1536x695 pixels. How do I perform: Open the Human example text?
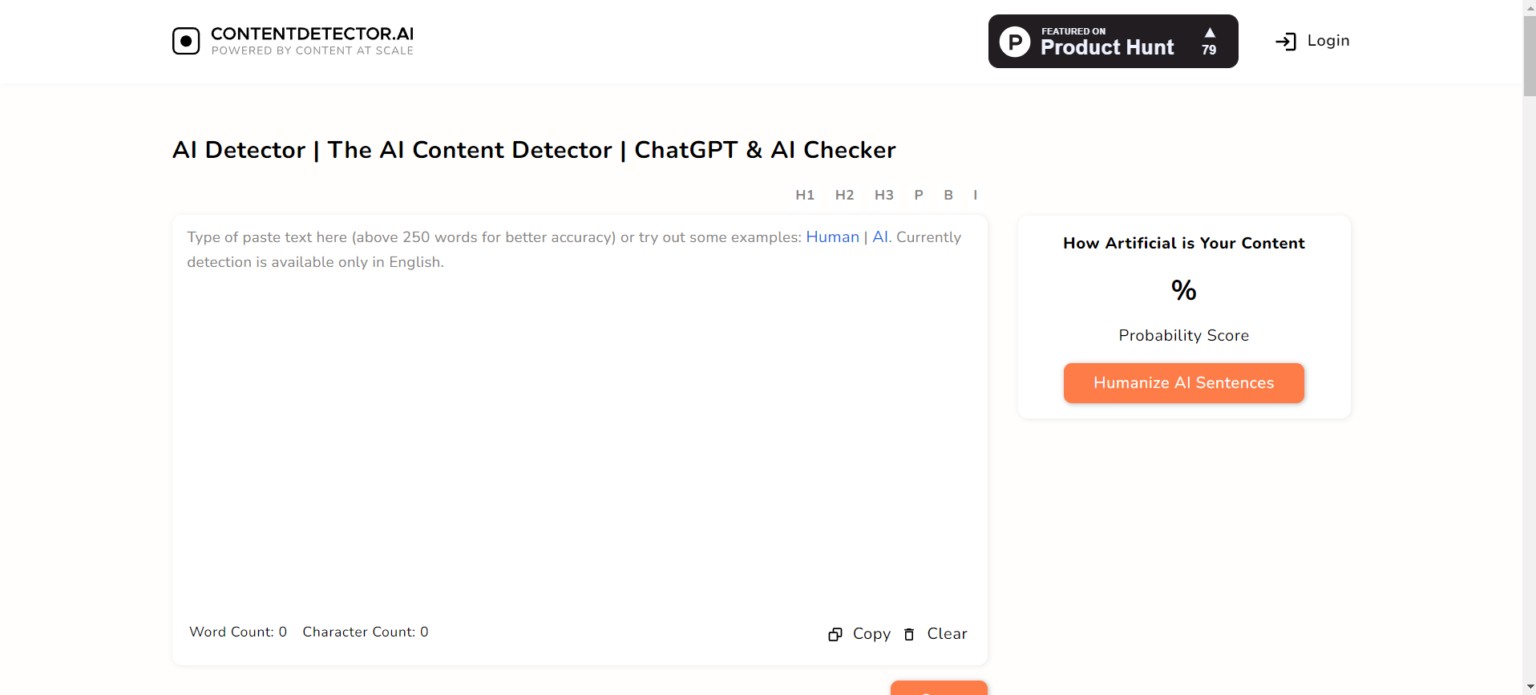[x=832, y=237]
